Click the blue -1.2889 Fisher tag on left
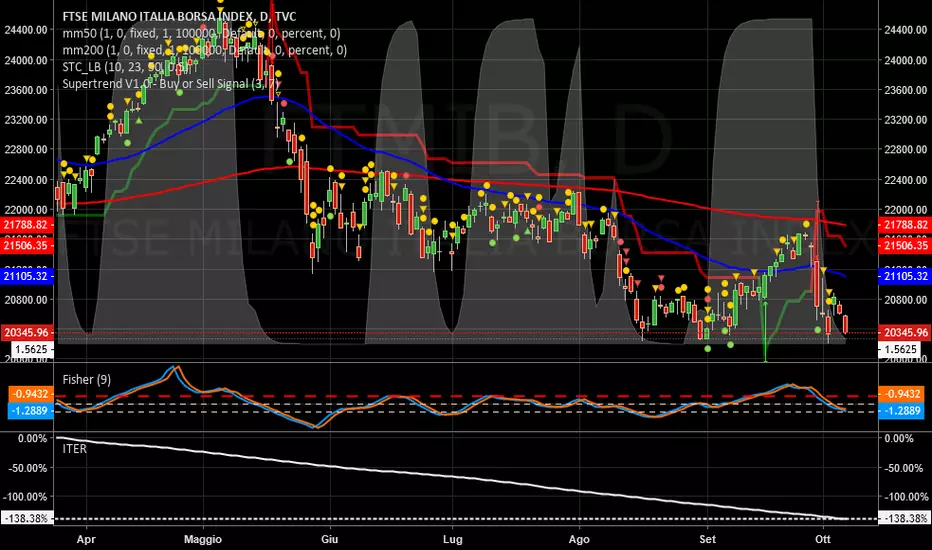Viewport: 932px width, 550px height. [27, 411]
